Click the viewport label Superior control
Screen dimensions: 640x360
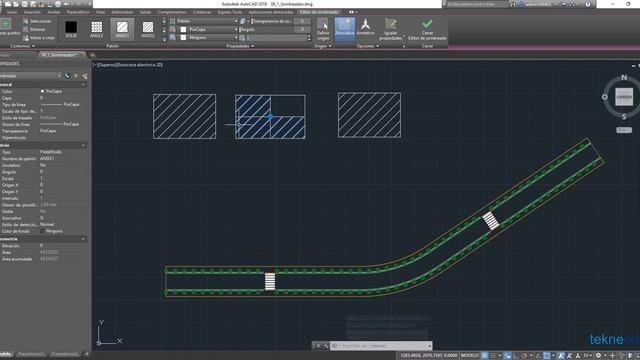(107, 65)
